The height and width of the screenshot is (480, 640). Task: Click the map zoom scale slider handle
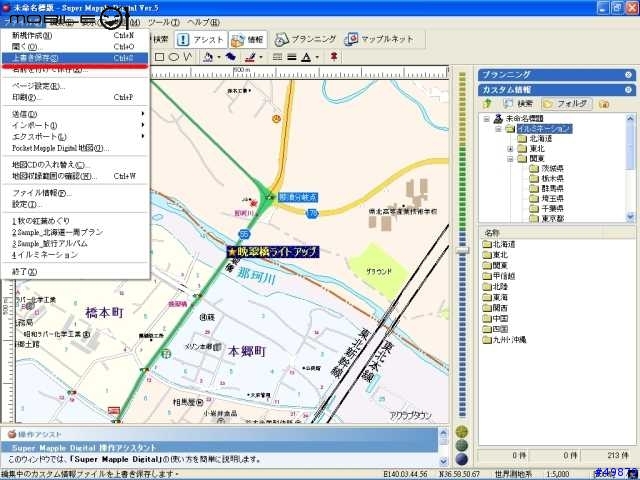click(462, 251)
